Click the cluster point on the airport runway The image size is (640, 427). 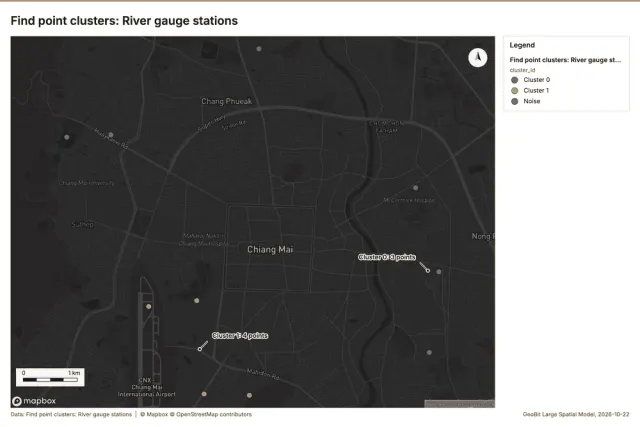tap(149, 306)
